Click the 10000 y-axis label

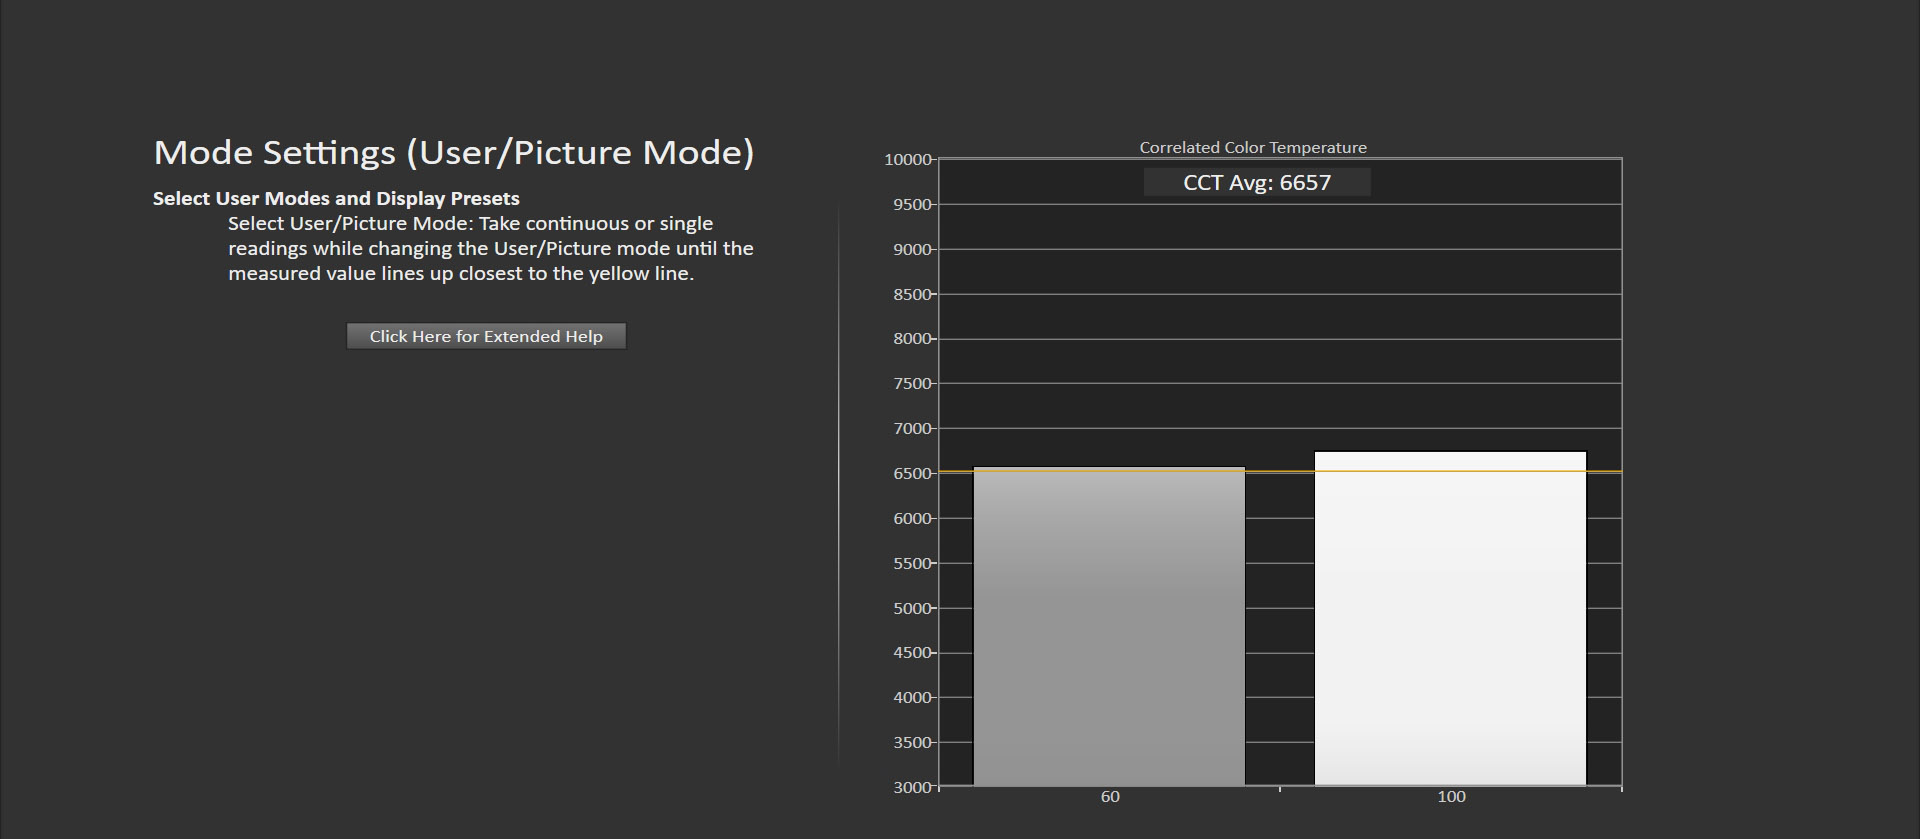click(908, 160)
